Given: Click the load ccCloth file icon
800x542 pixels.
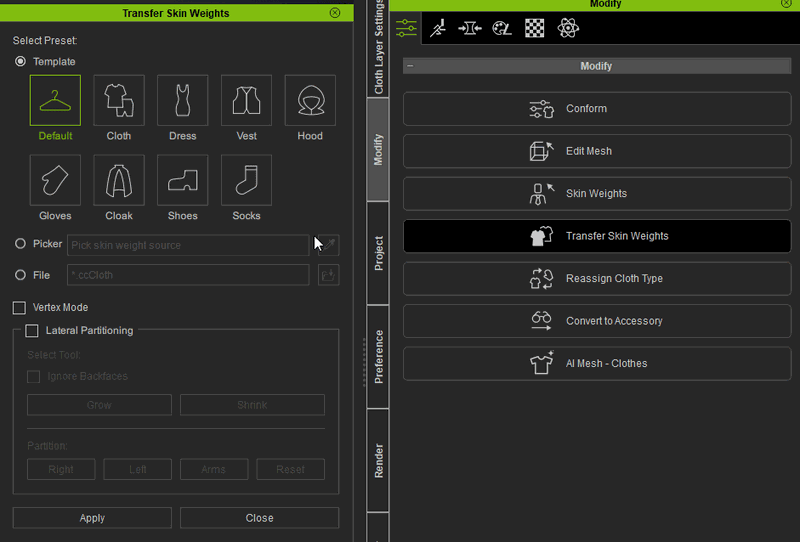Looking at the screenshot, I should (329, 275).
